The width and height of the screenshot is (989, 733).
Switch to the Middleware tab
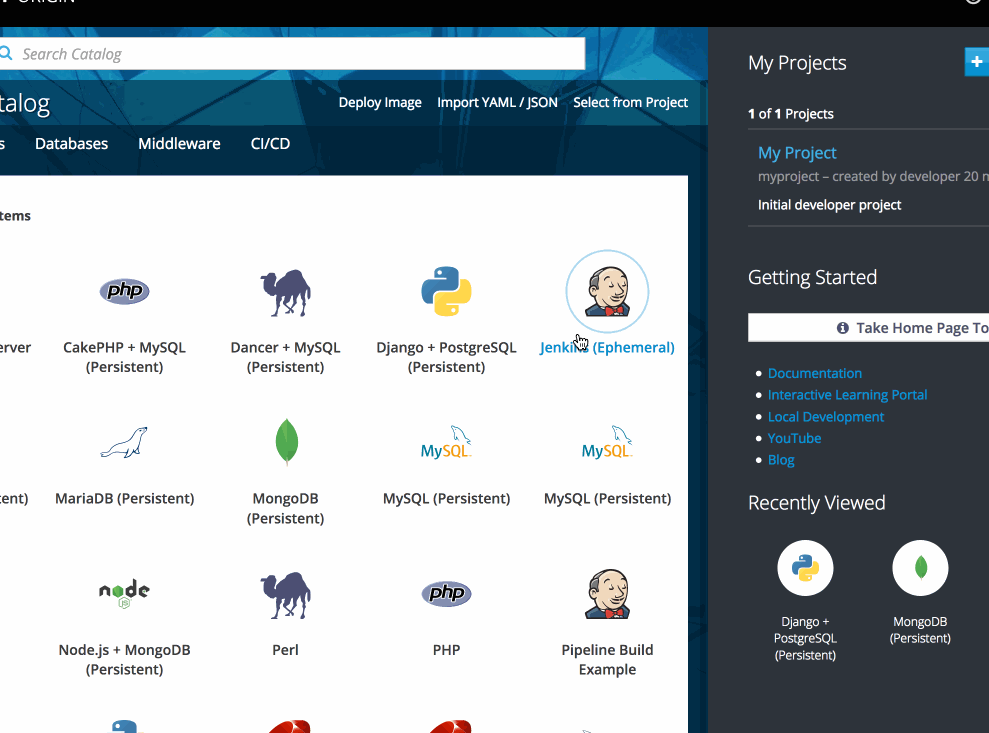coord(179,144)
